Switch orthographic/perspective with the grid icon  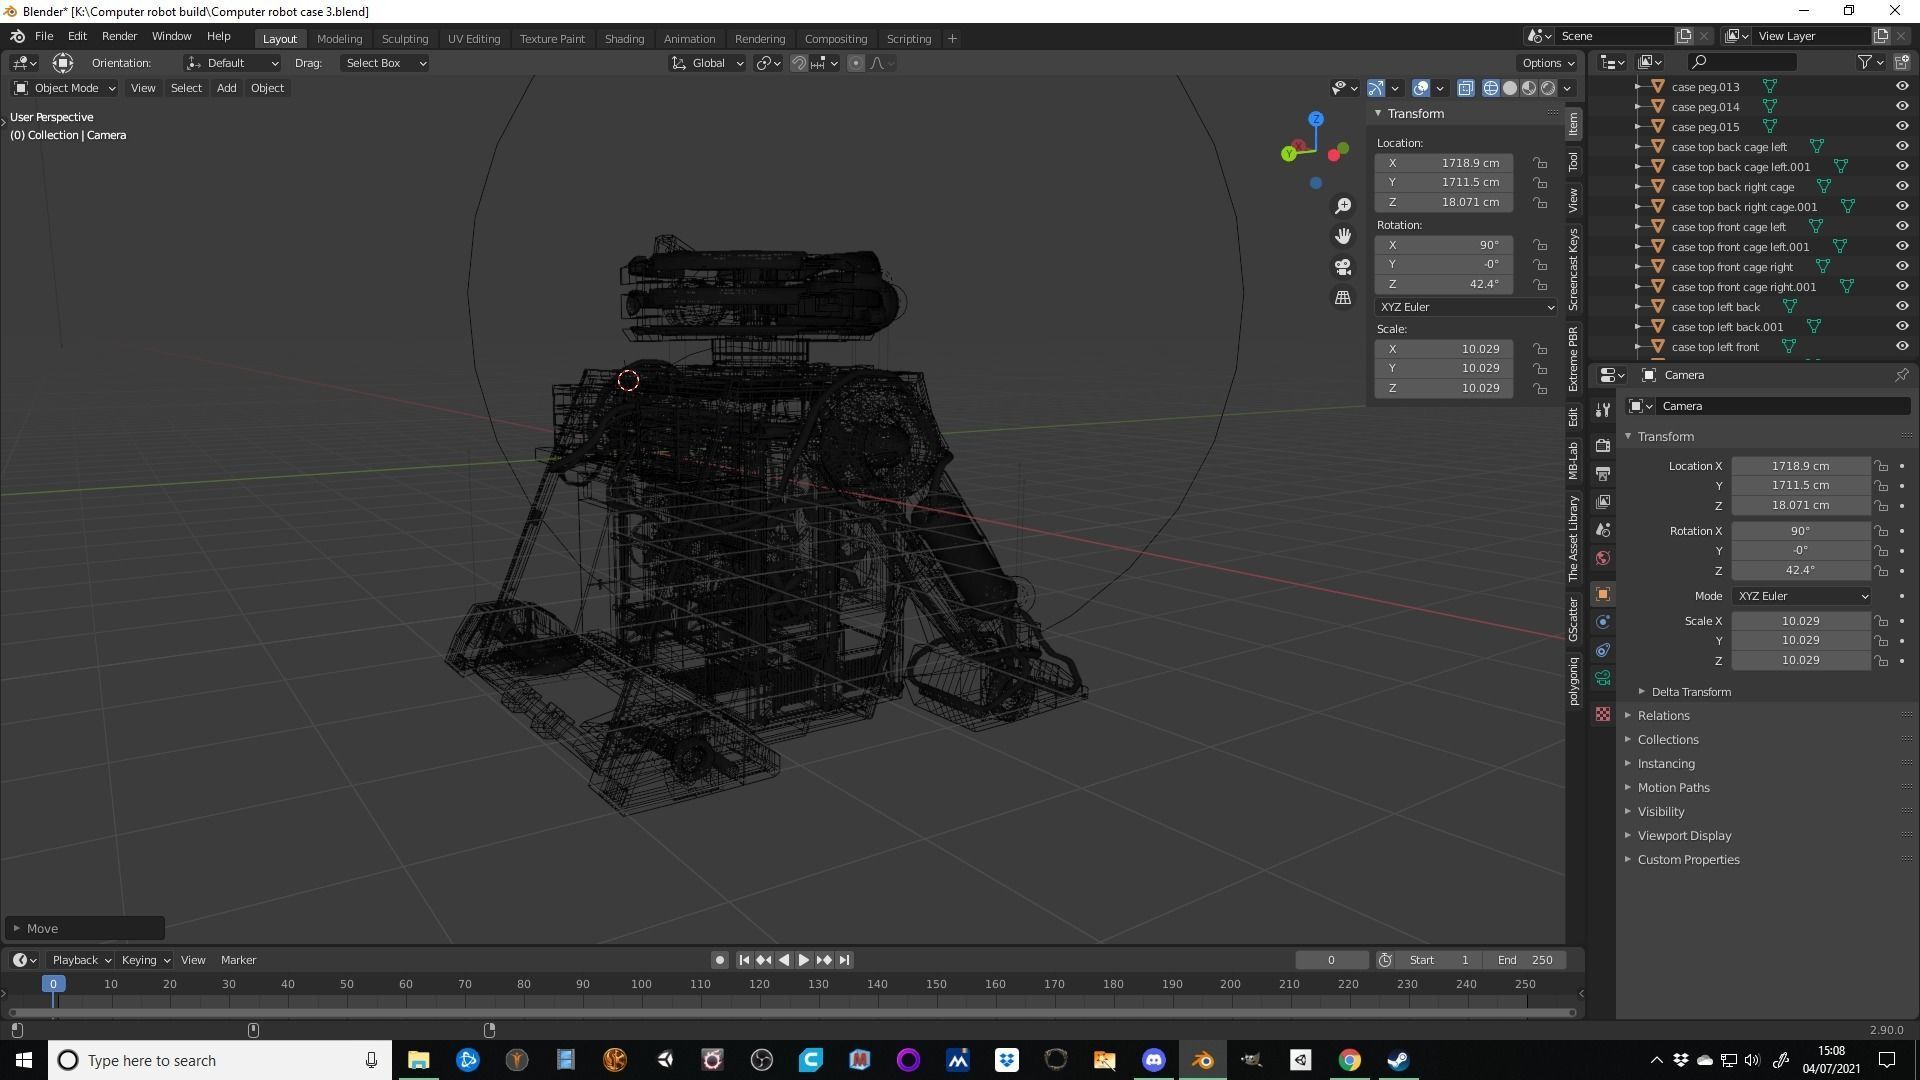(x=1343, y=298)
